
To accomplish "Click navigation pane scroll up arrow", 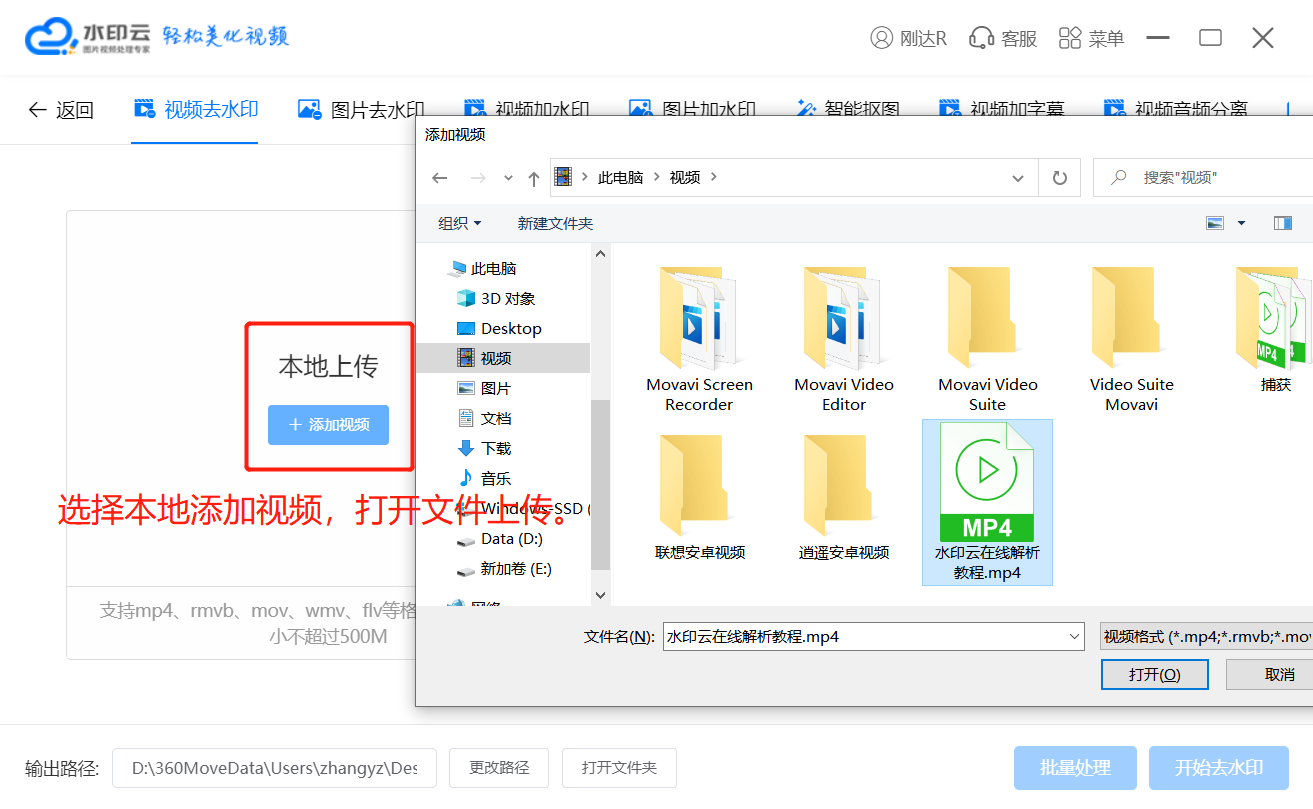I will (601, 254).
